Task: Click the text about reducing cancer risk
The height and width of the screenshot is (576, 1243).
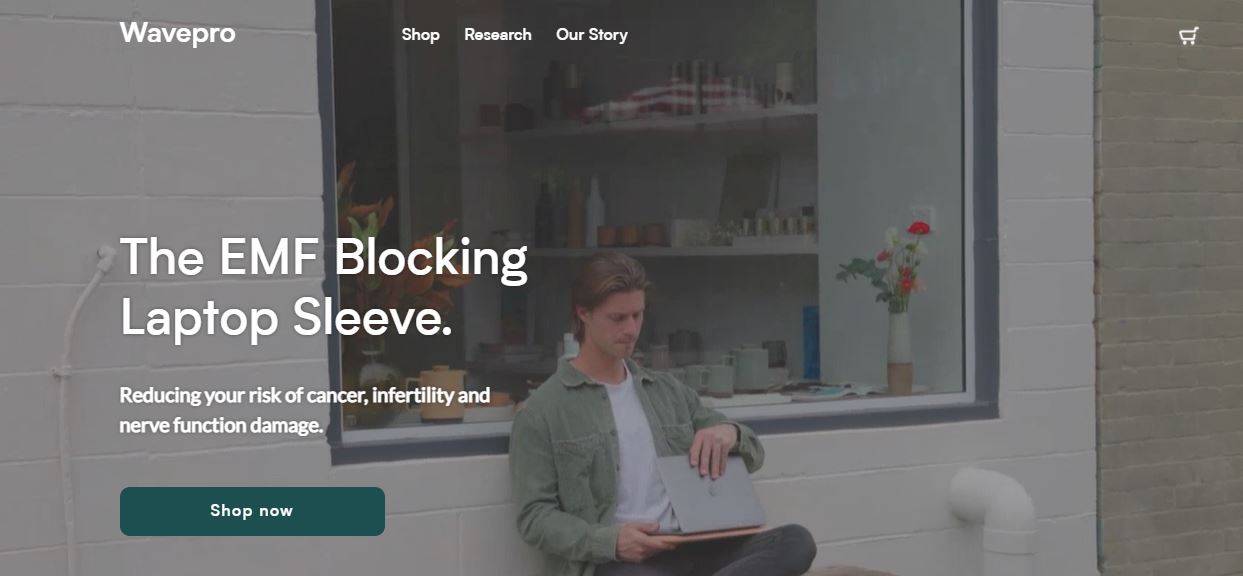Action: click(x=305, y=410)
